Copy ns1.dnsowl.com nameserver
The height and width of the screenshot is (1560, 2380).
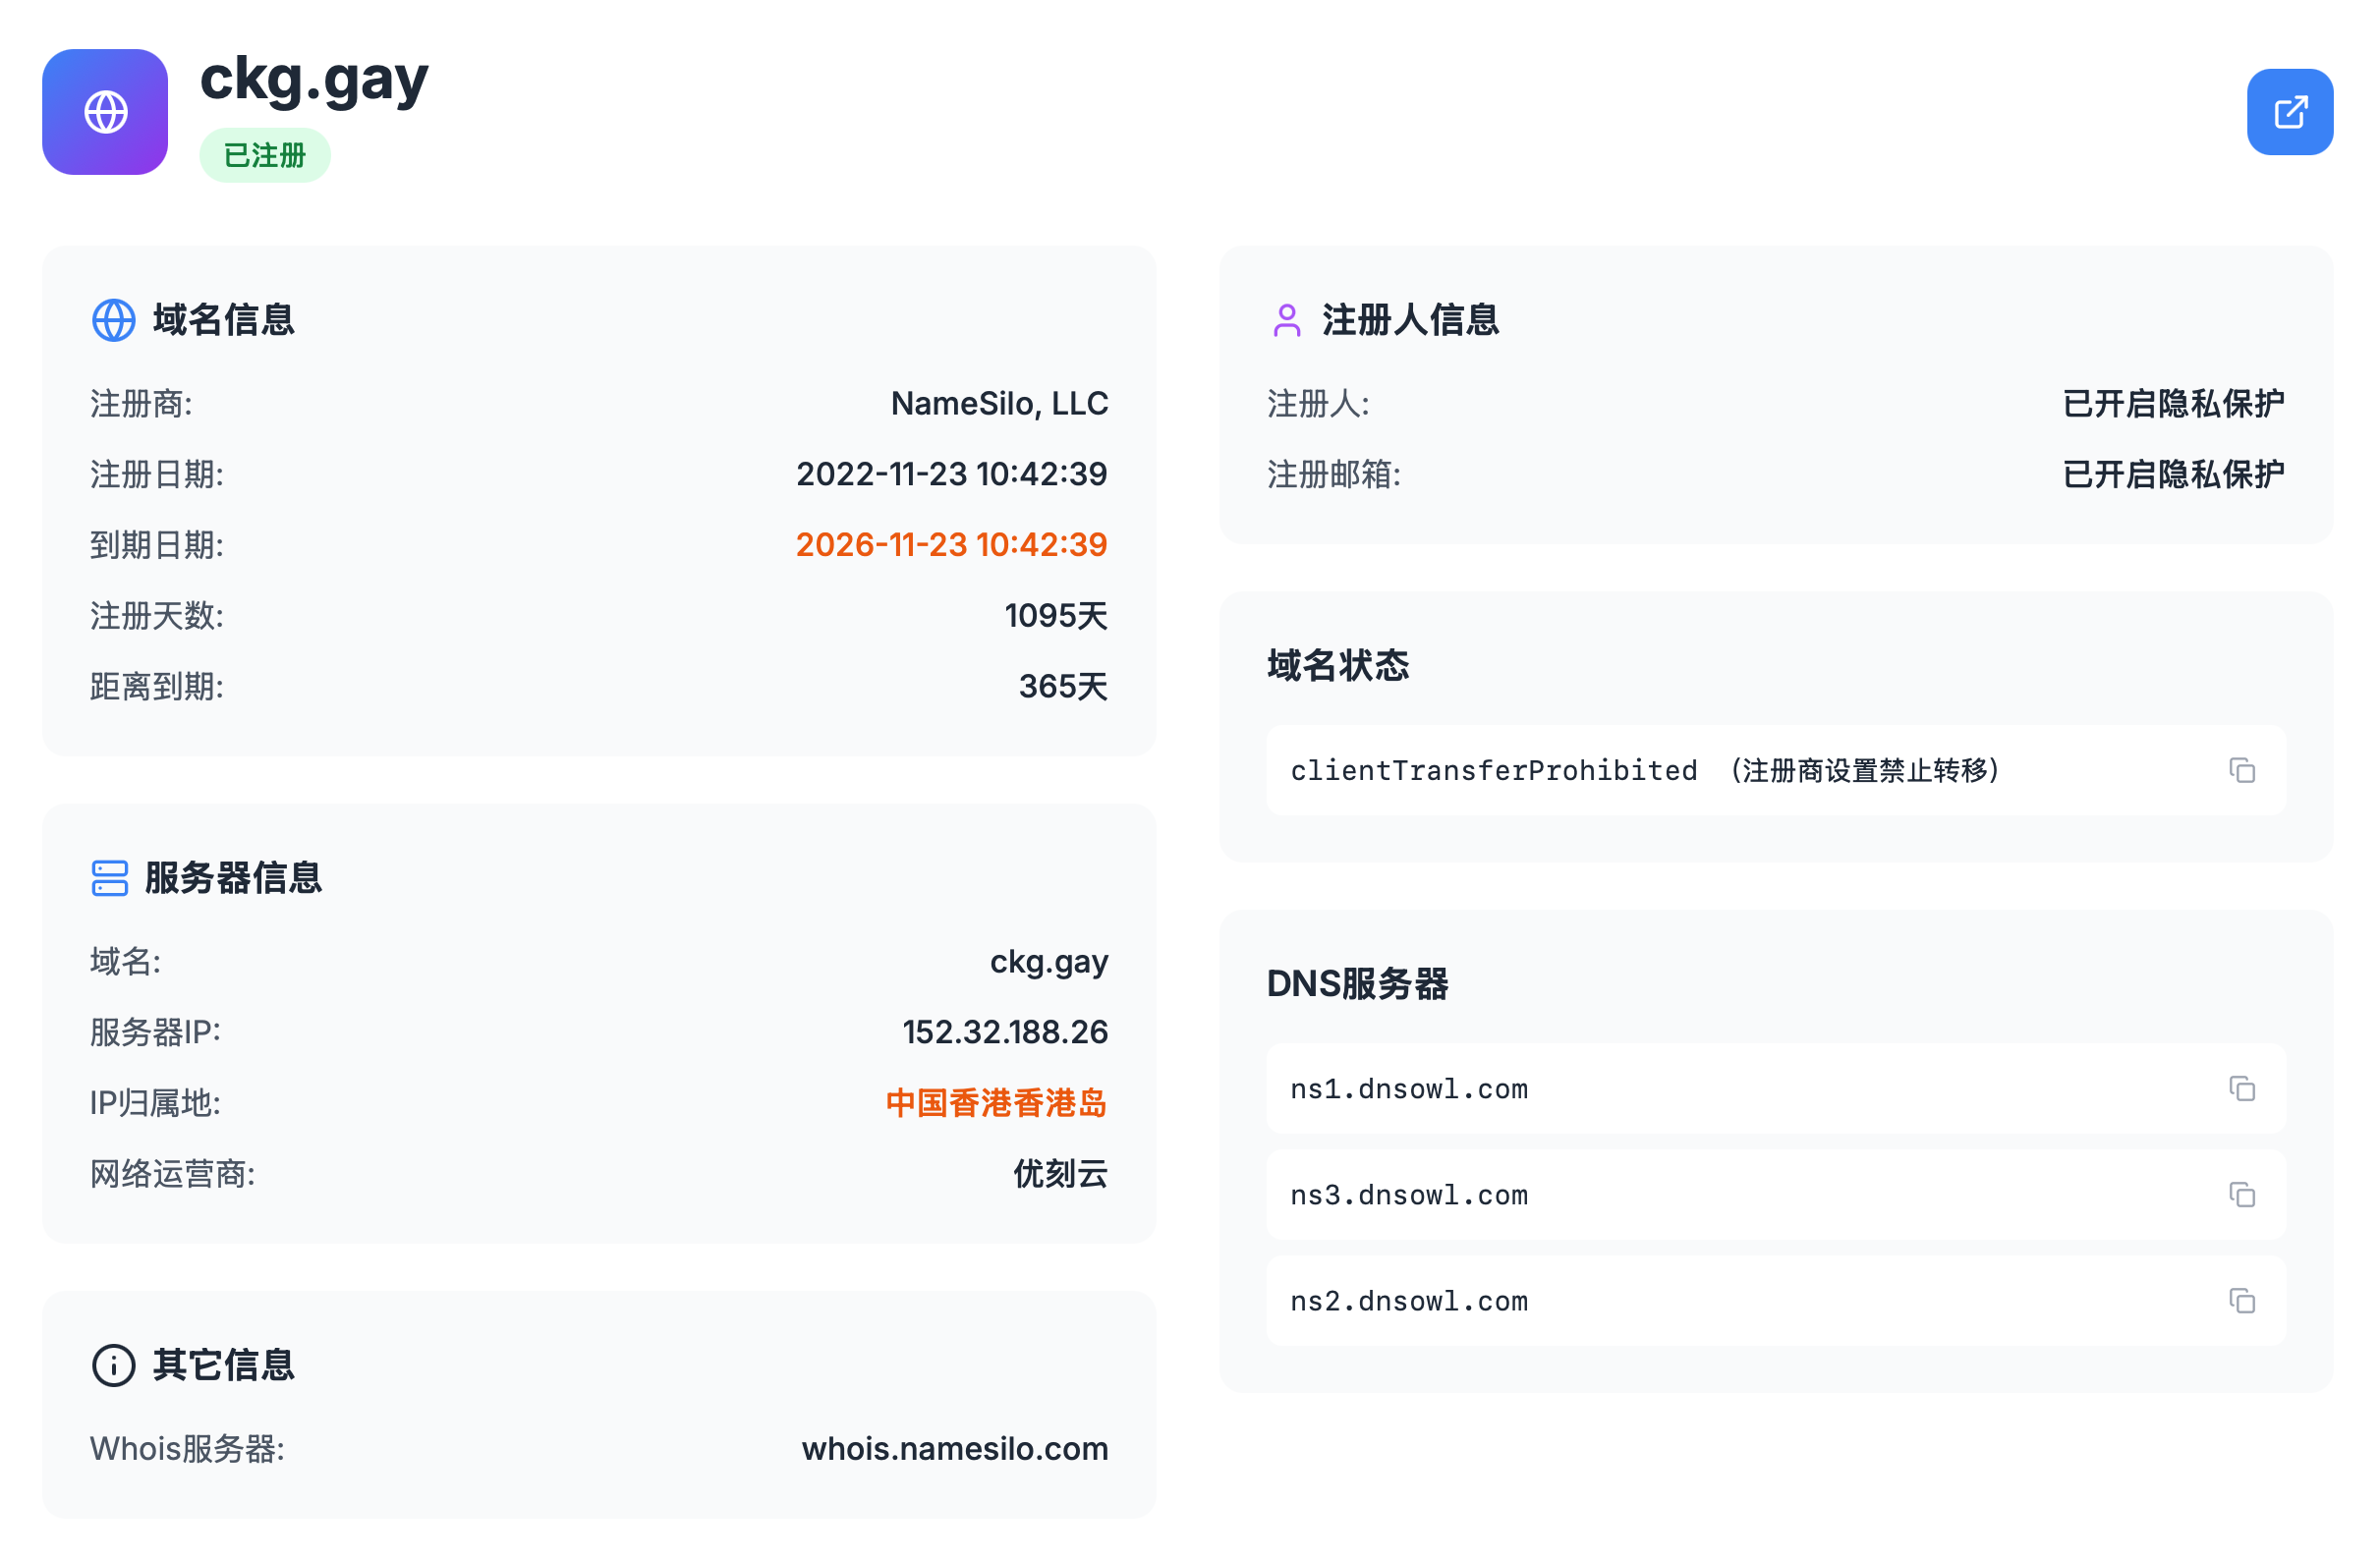coord(2241,1088)
